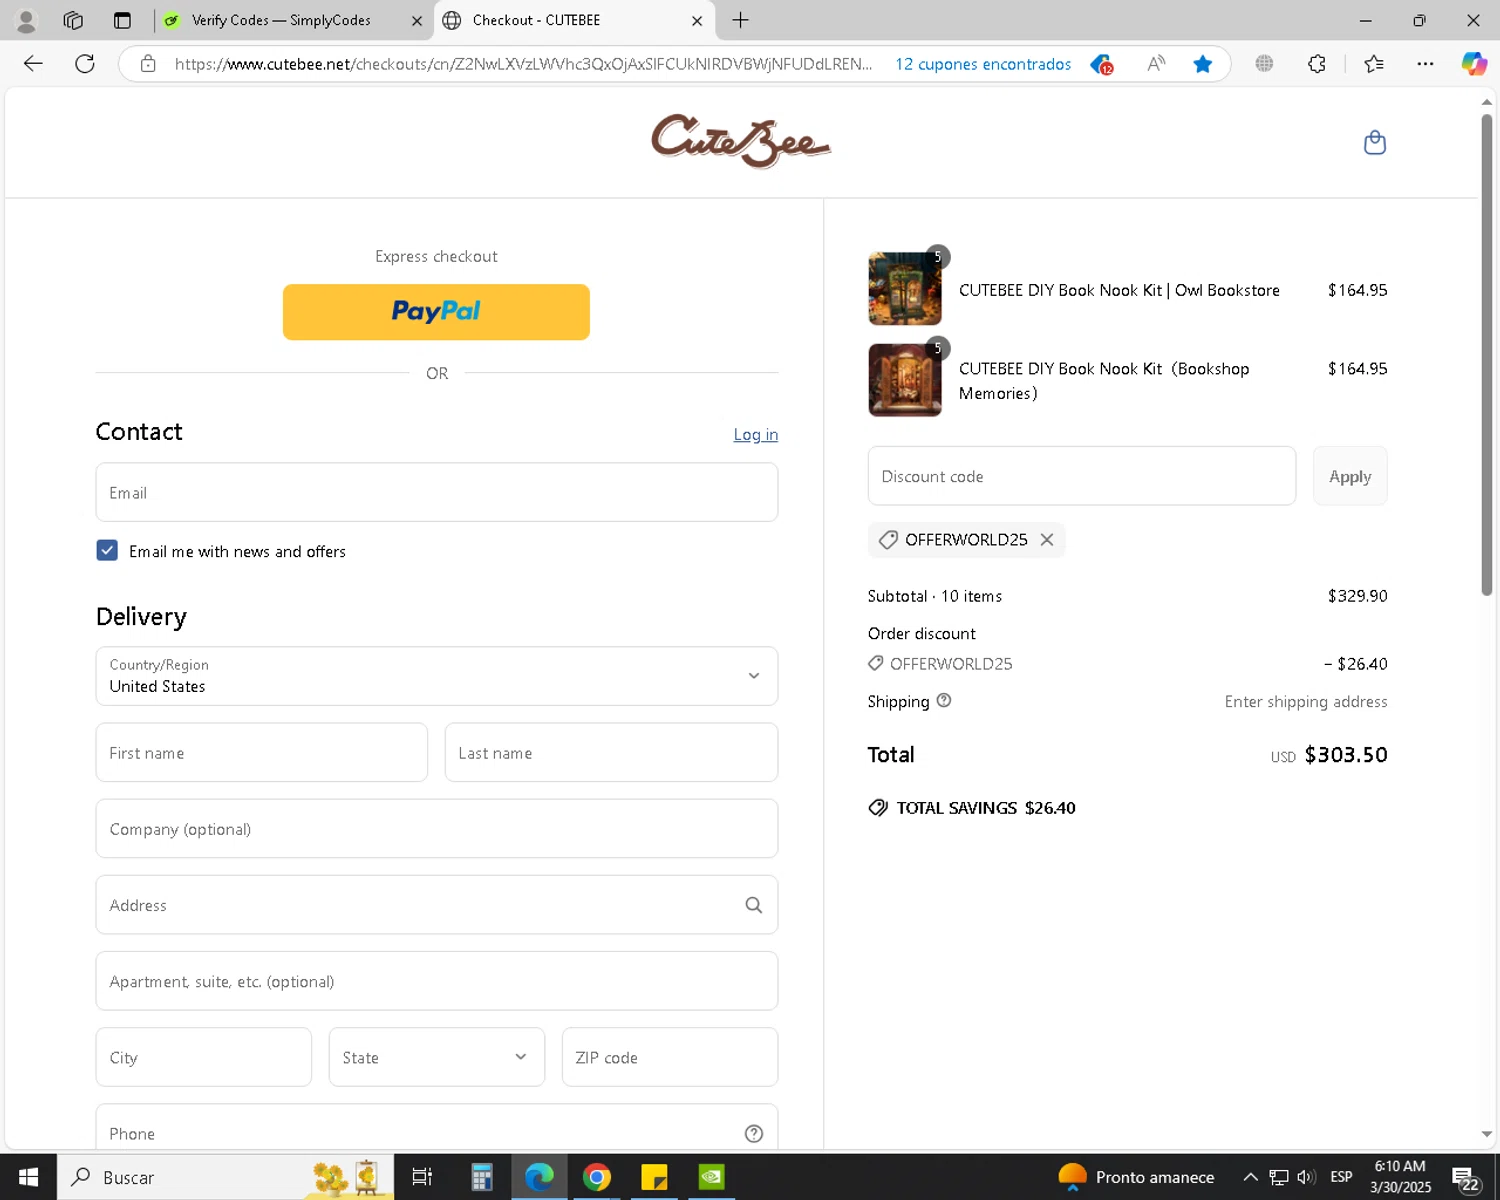The width and height of the screenshot is (1500, 1200).
Task: Click the First name field
Action: tap(262, 752)
